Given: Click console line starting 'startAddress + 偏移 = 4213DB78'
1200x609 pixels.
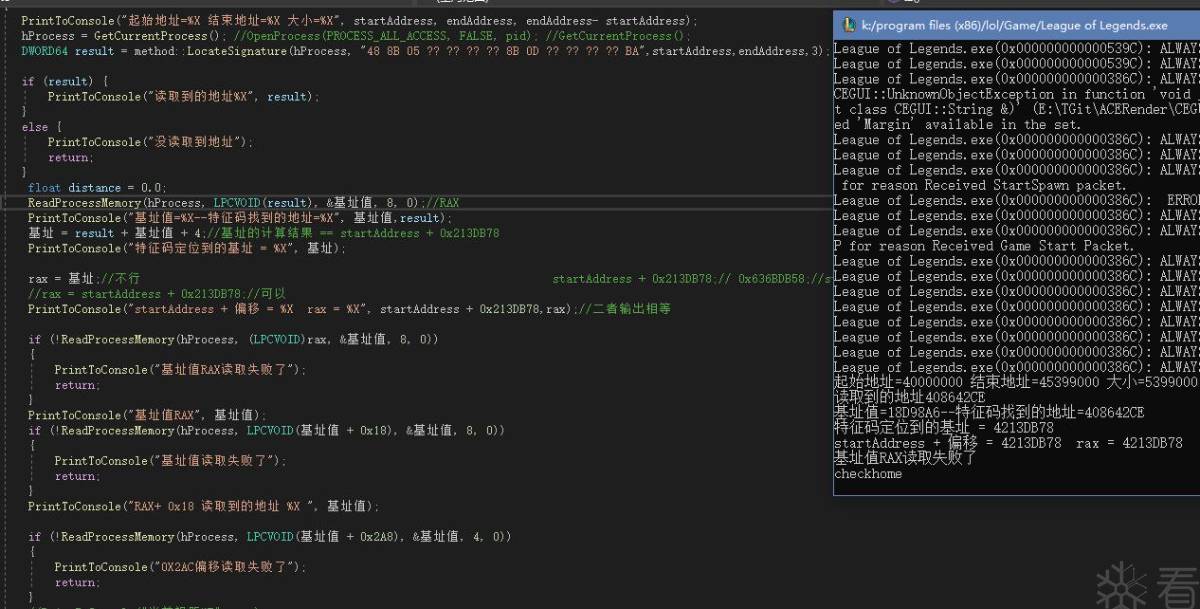Looking at the screenshot, I should click(1008, 443).
